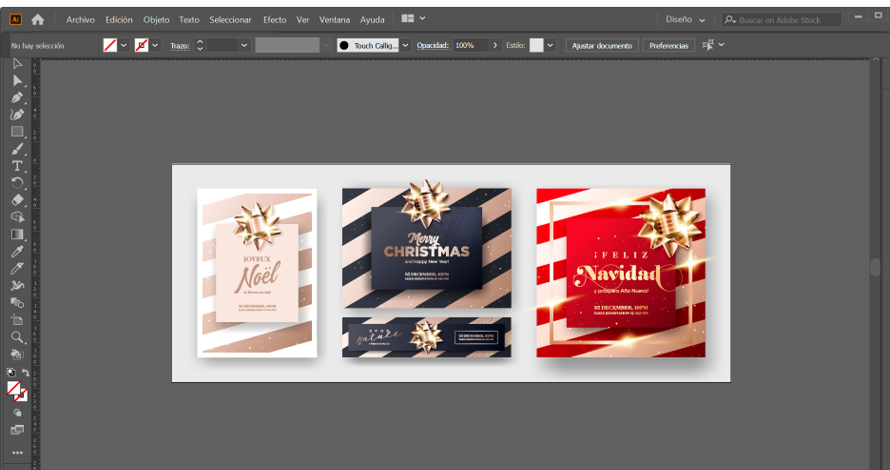Click the fill swatch in control bar

[x=110, y=45]
